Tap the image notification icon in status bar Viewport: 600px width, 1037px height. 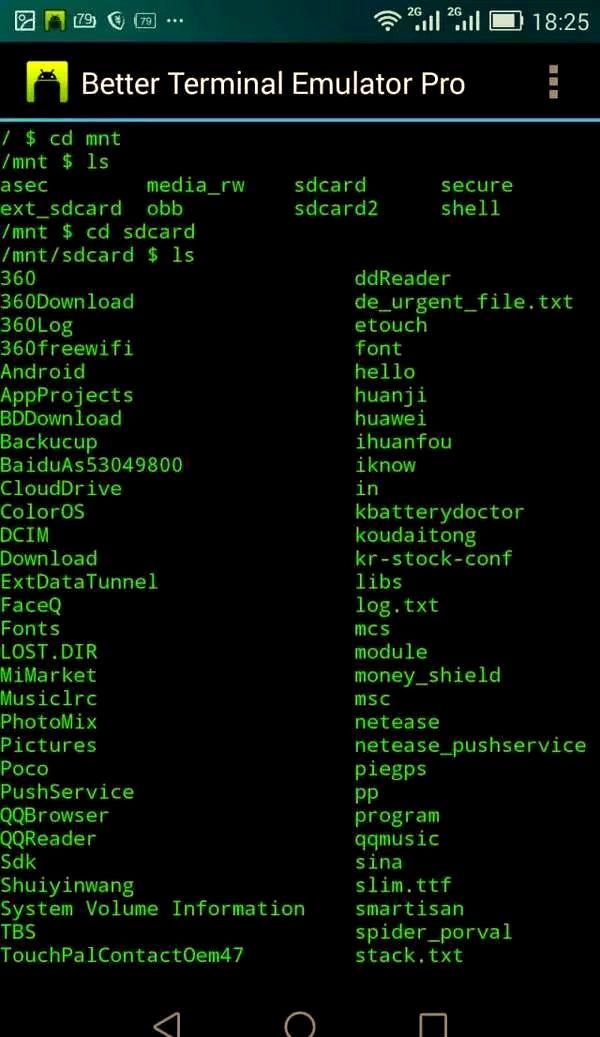point(24,21)
